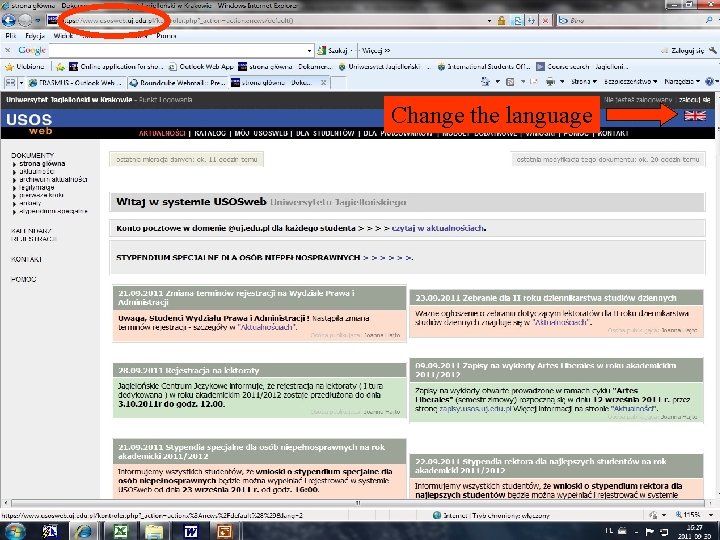Click the Google toolbar Szukaj button
This screenshot has width=720, height=540.
pyautogui.click(x=333, y=51)
